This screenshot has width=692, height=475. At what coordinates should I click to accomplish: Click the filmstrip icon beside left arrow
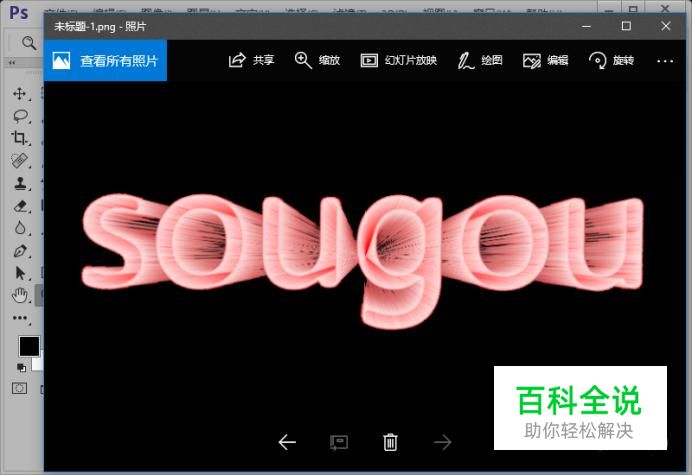(x=339, y=442)
